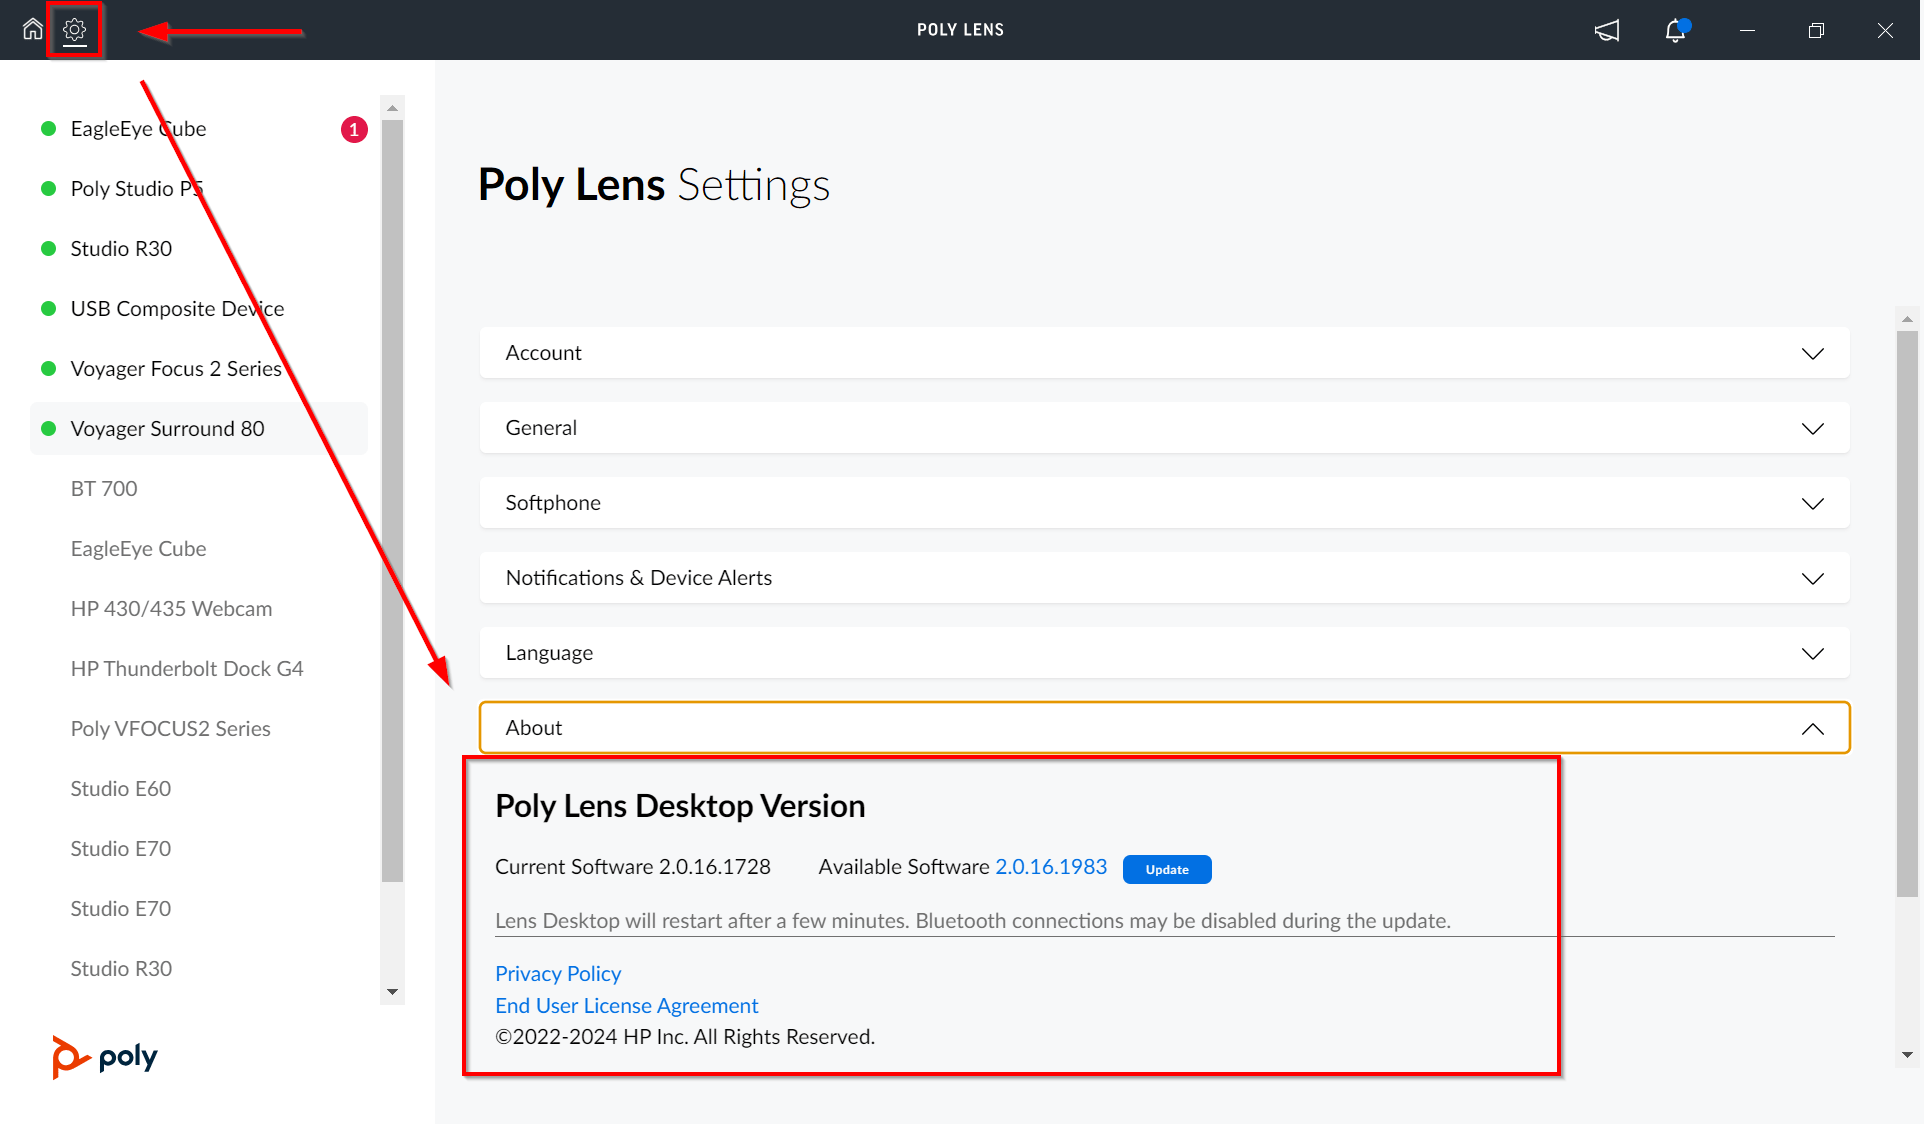The height and width of the screenshot is (1124, 1924).
Task: Expand the General settings section
Action: coord(1163,427)
